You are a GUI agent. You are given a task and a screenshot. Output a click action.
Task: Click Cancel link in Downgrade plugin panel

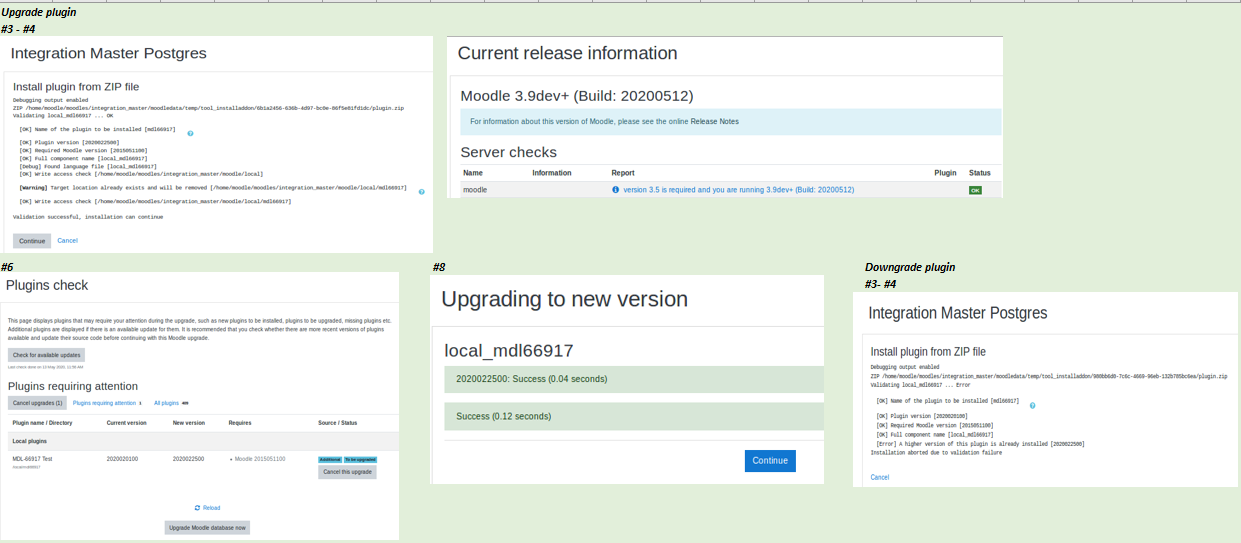pyautogui.click(x=880, y=477)
